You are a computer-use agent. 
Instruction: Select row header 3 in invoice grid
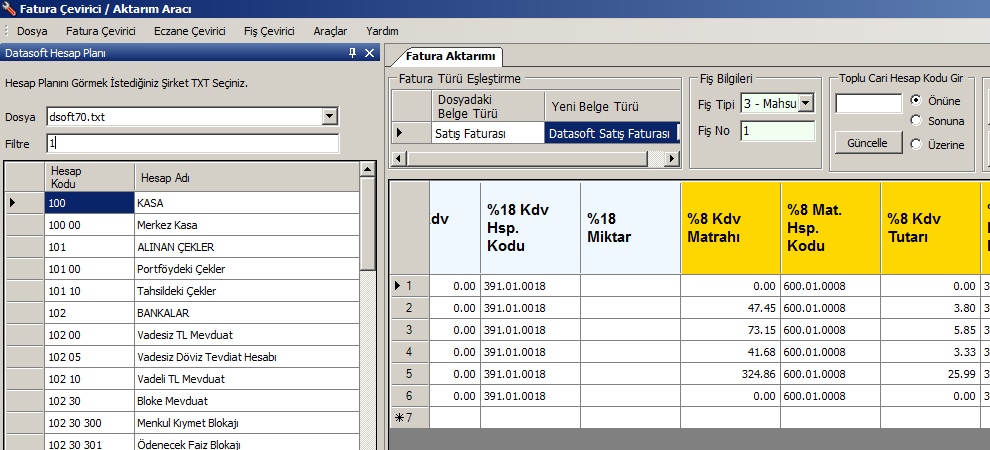click(x=410, y=330)
